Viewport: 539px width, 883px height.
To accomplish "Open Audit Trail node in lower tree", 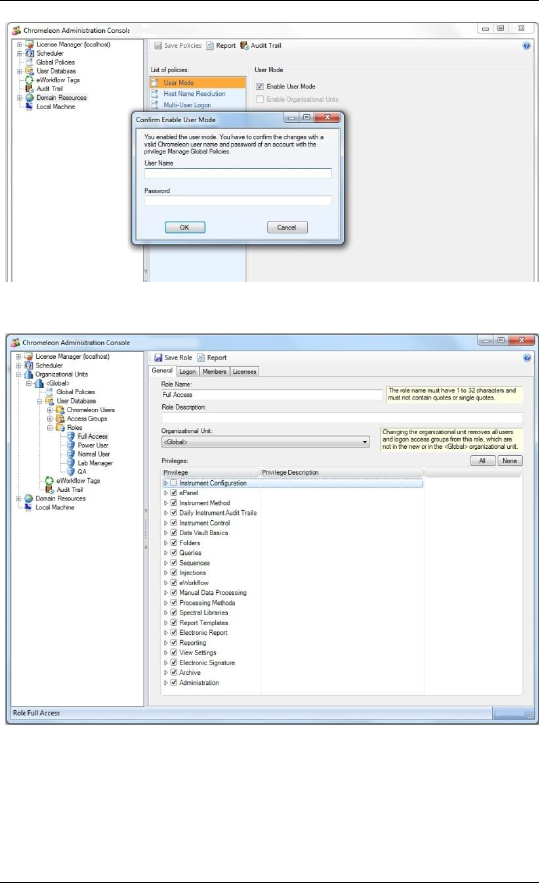I will [69, 490].
